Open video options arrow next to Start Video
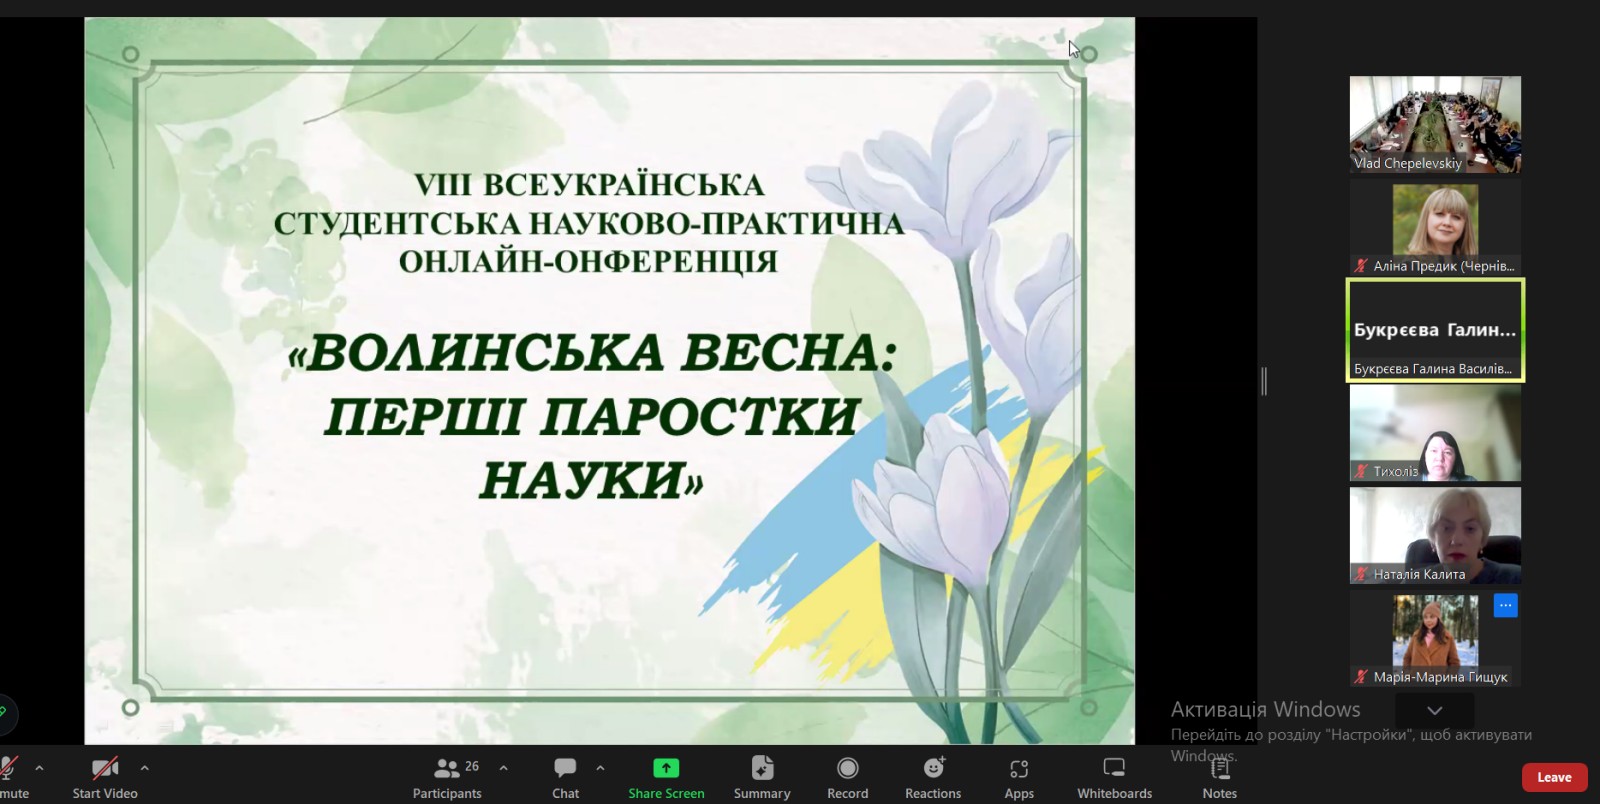1600x804 pixels. click(144, 768)
